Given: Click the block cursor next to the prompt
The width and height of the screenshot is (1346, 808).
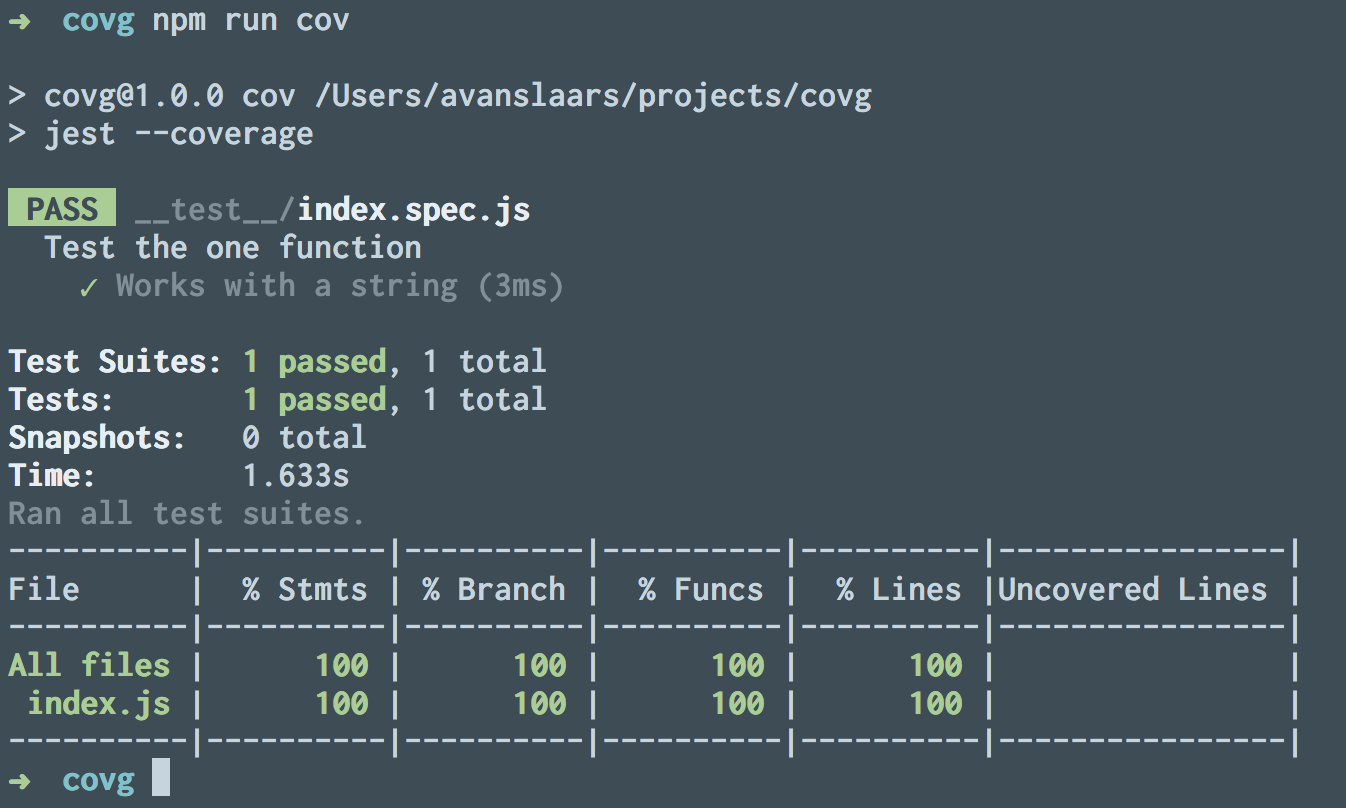Looking at the screenshot, I should 161,779.
